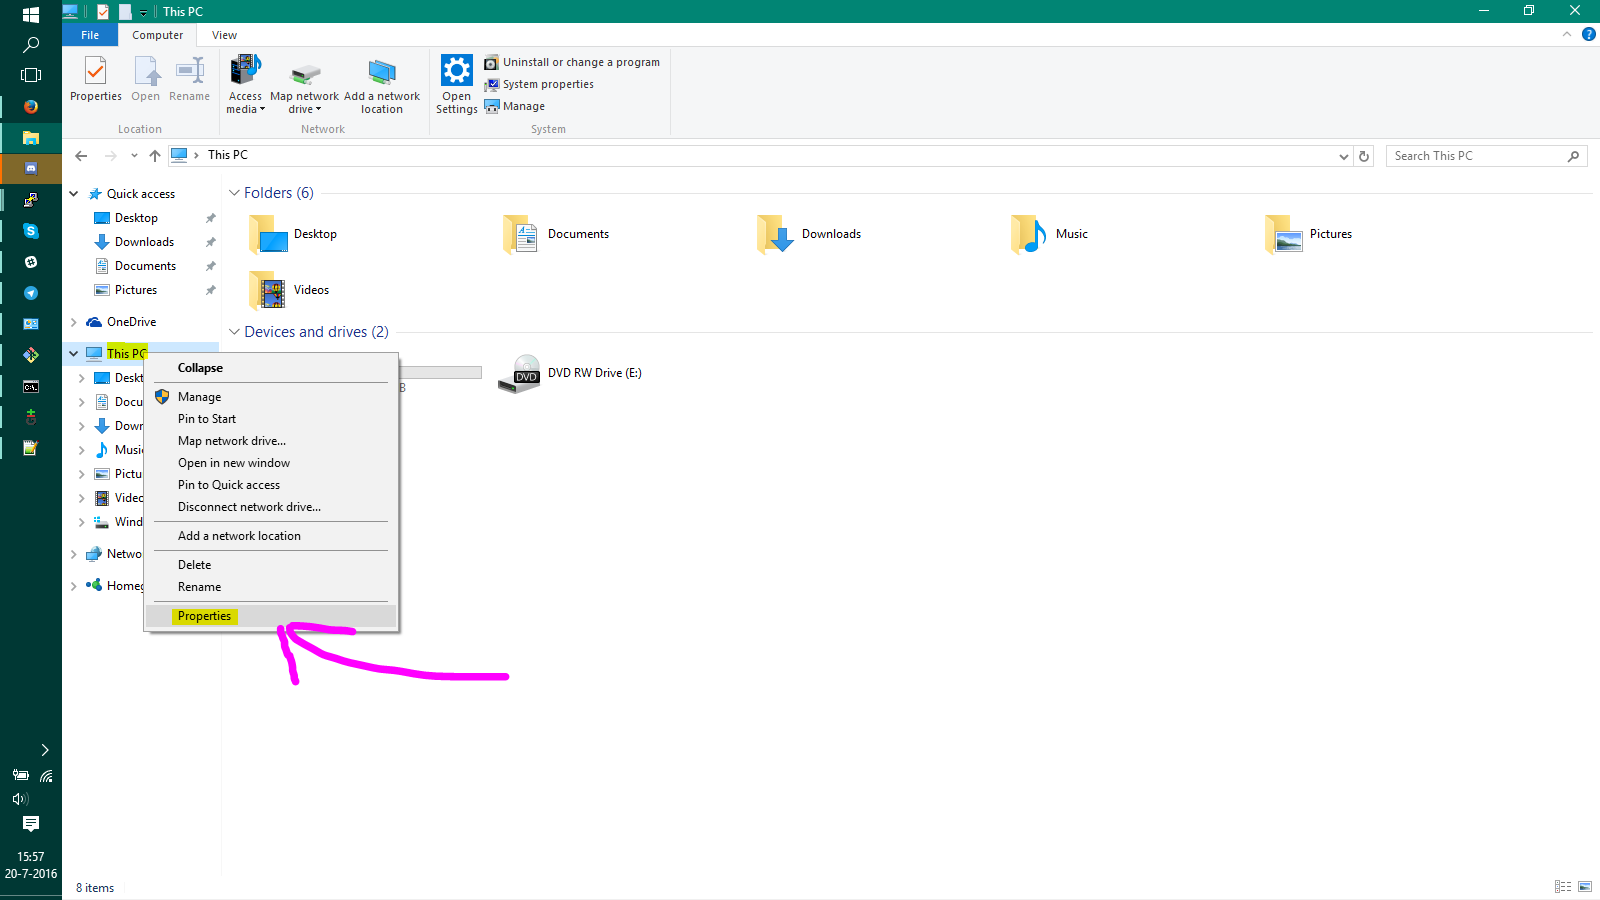Go back with the navigation arrow
The image size is (1600, 900).
[81, 156]
